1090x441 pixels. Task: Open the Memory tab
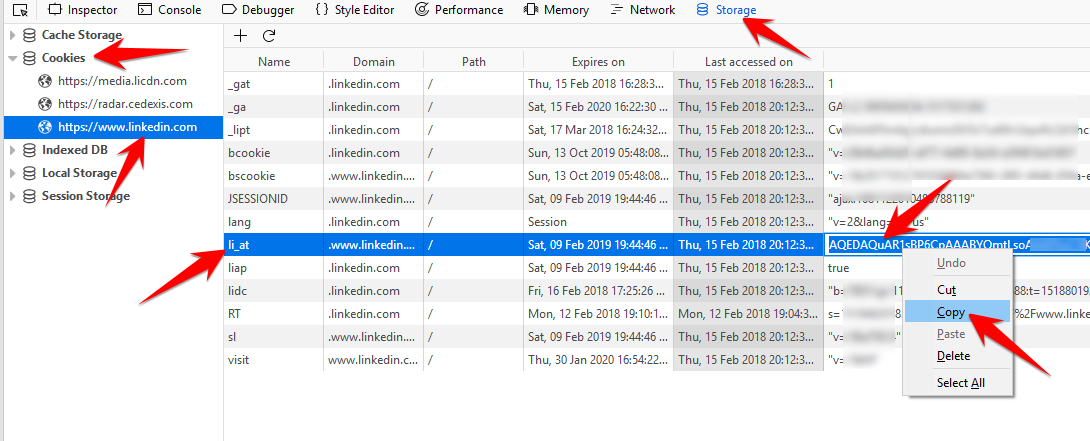pyautogui.click(x=556, y=10)
